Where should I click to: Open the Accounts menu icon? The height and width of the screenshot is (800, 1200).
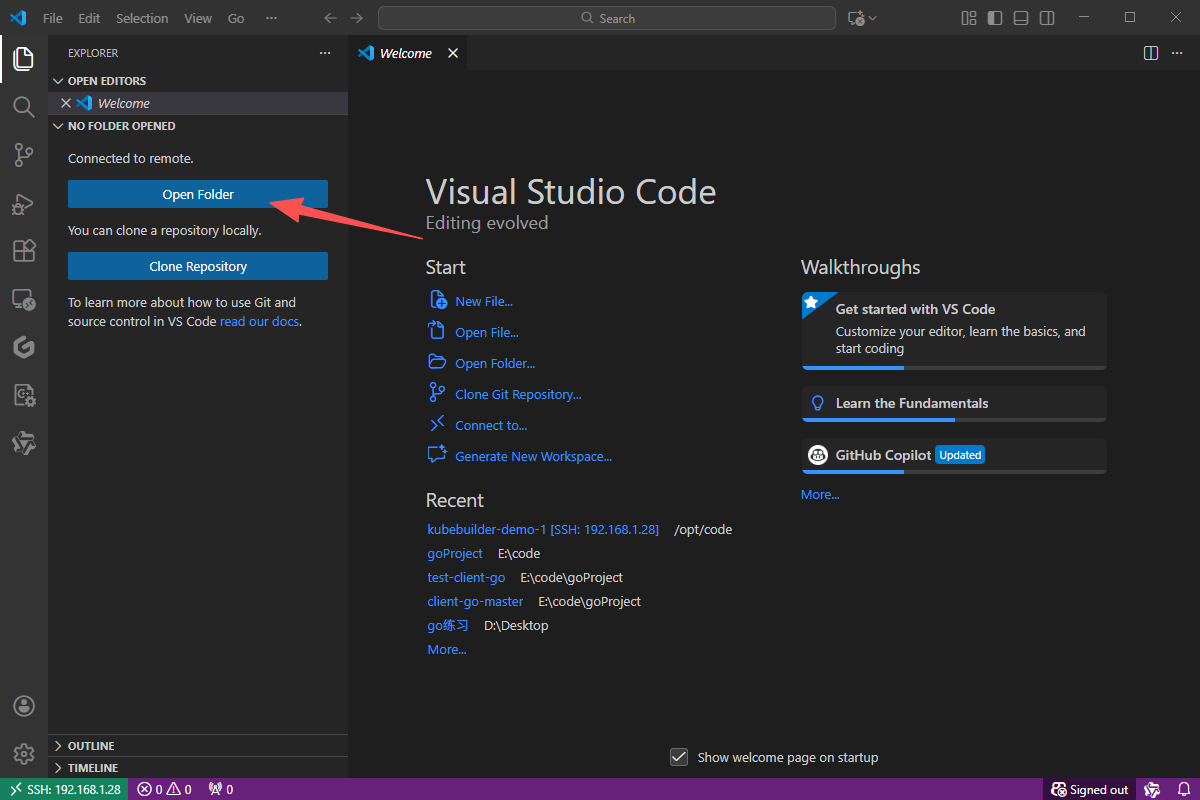[24, 706]
